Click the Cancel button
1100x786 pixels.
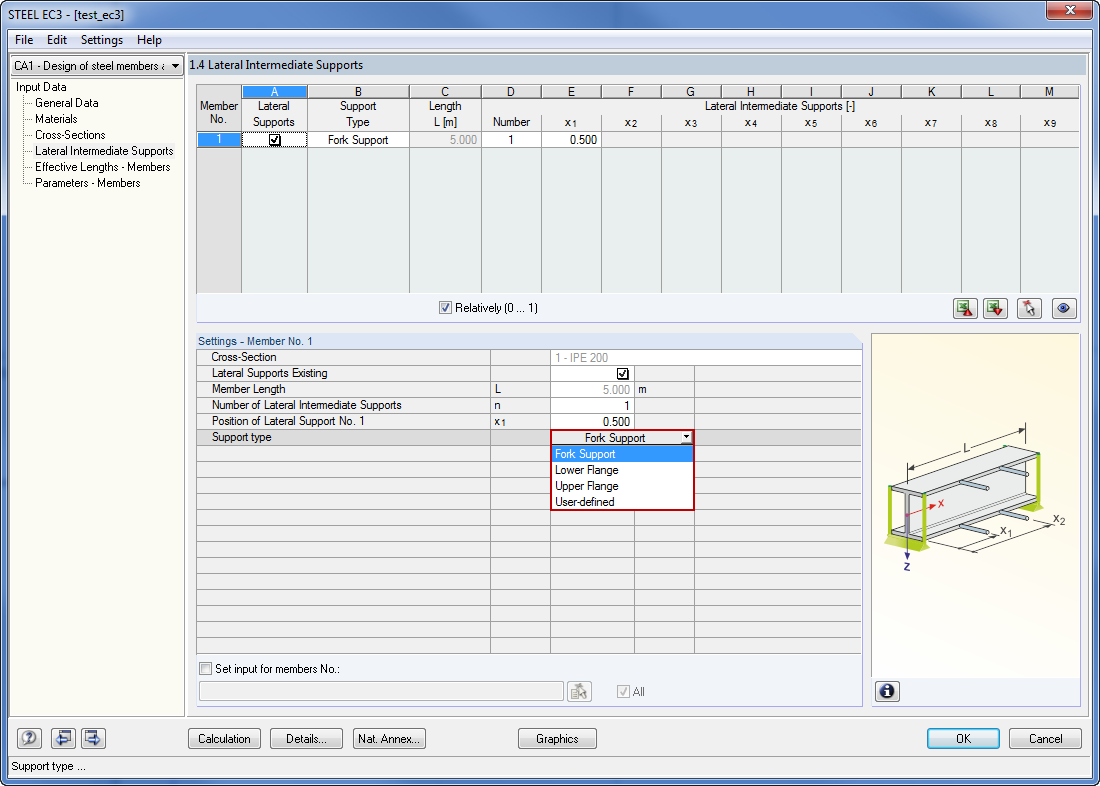pyautogui.click(x=1045, y=738)
